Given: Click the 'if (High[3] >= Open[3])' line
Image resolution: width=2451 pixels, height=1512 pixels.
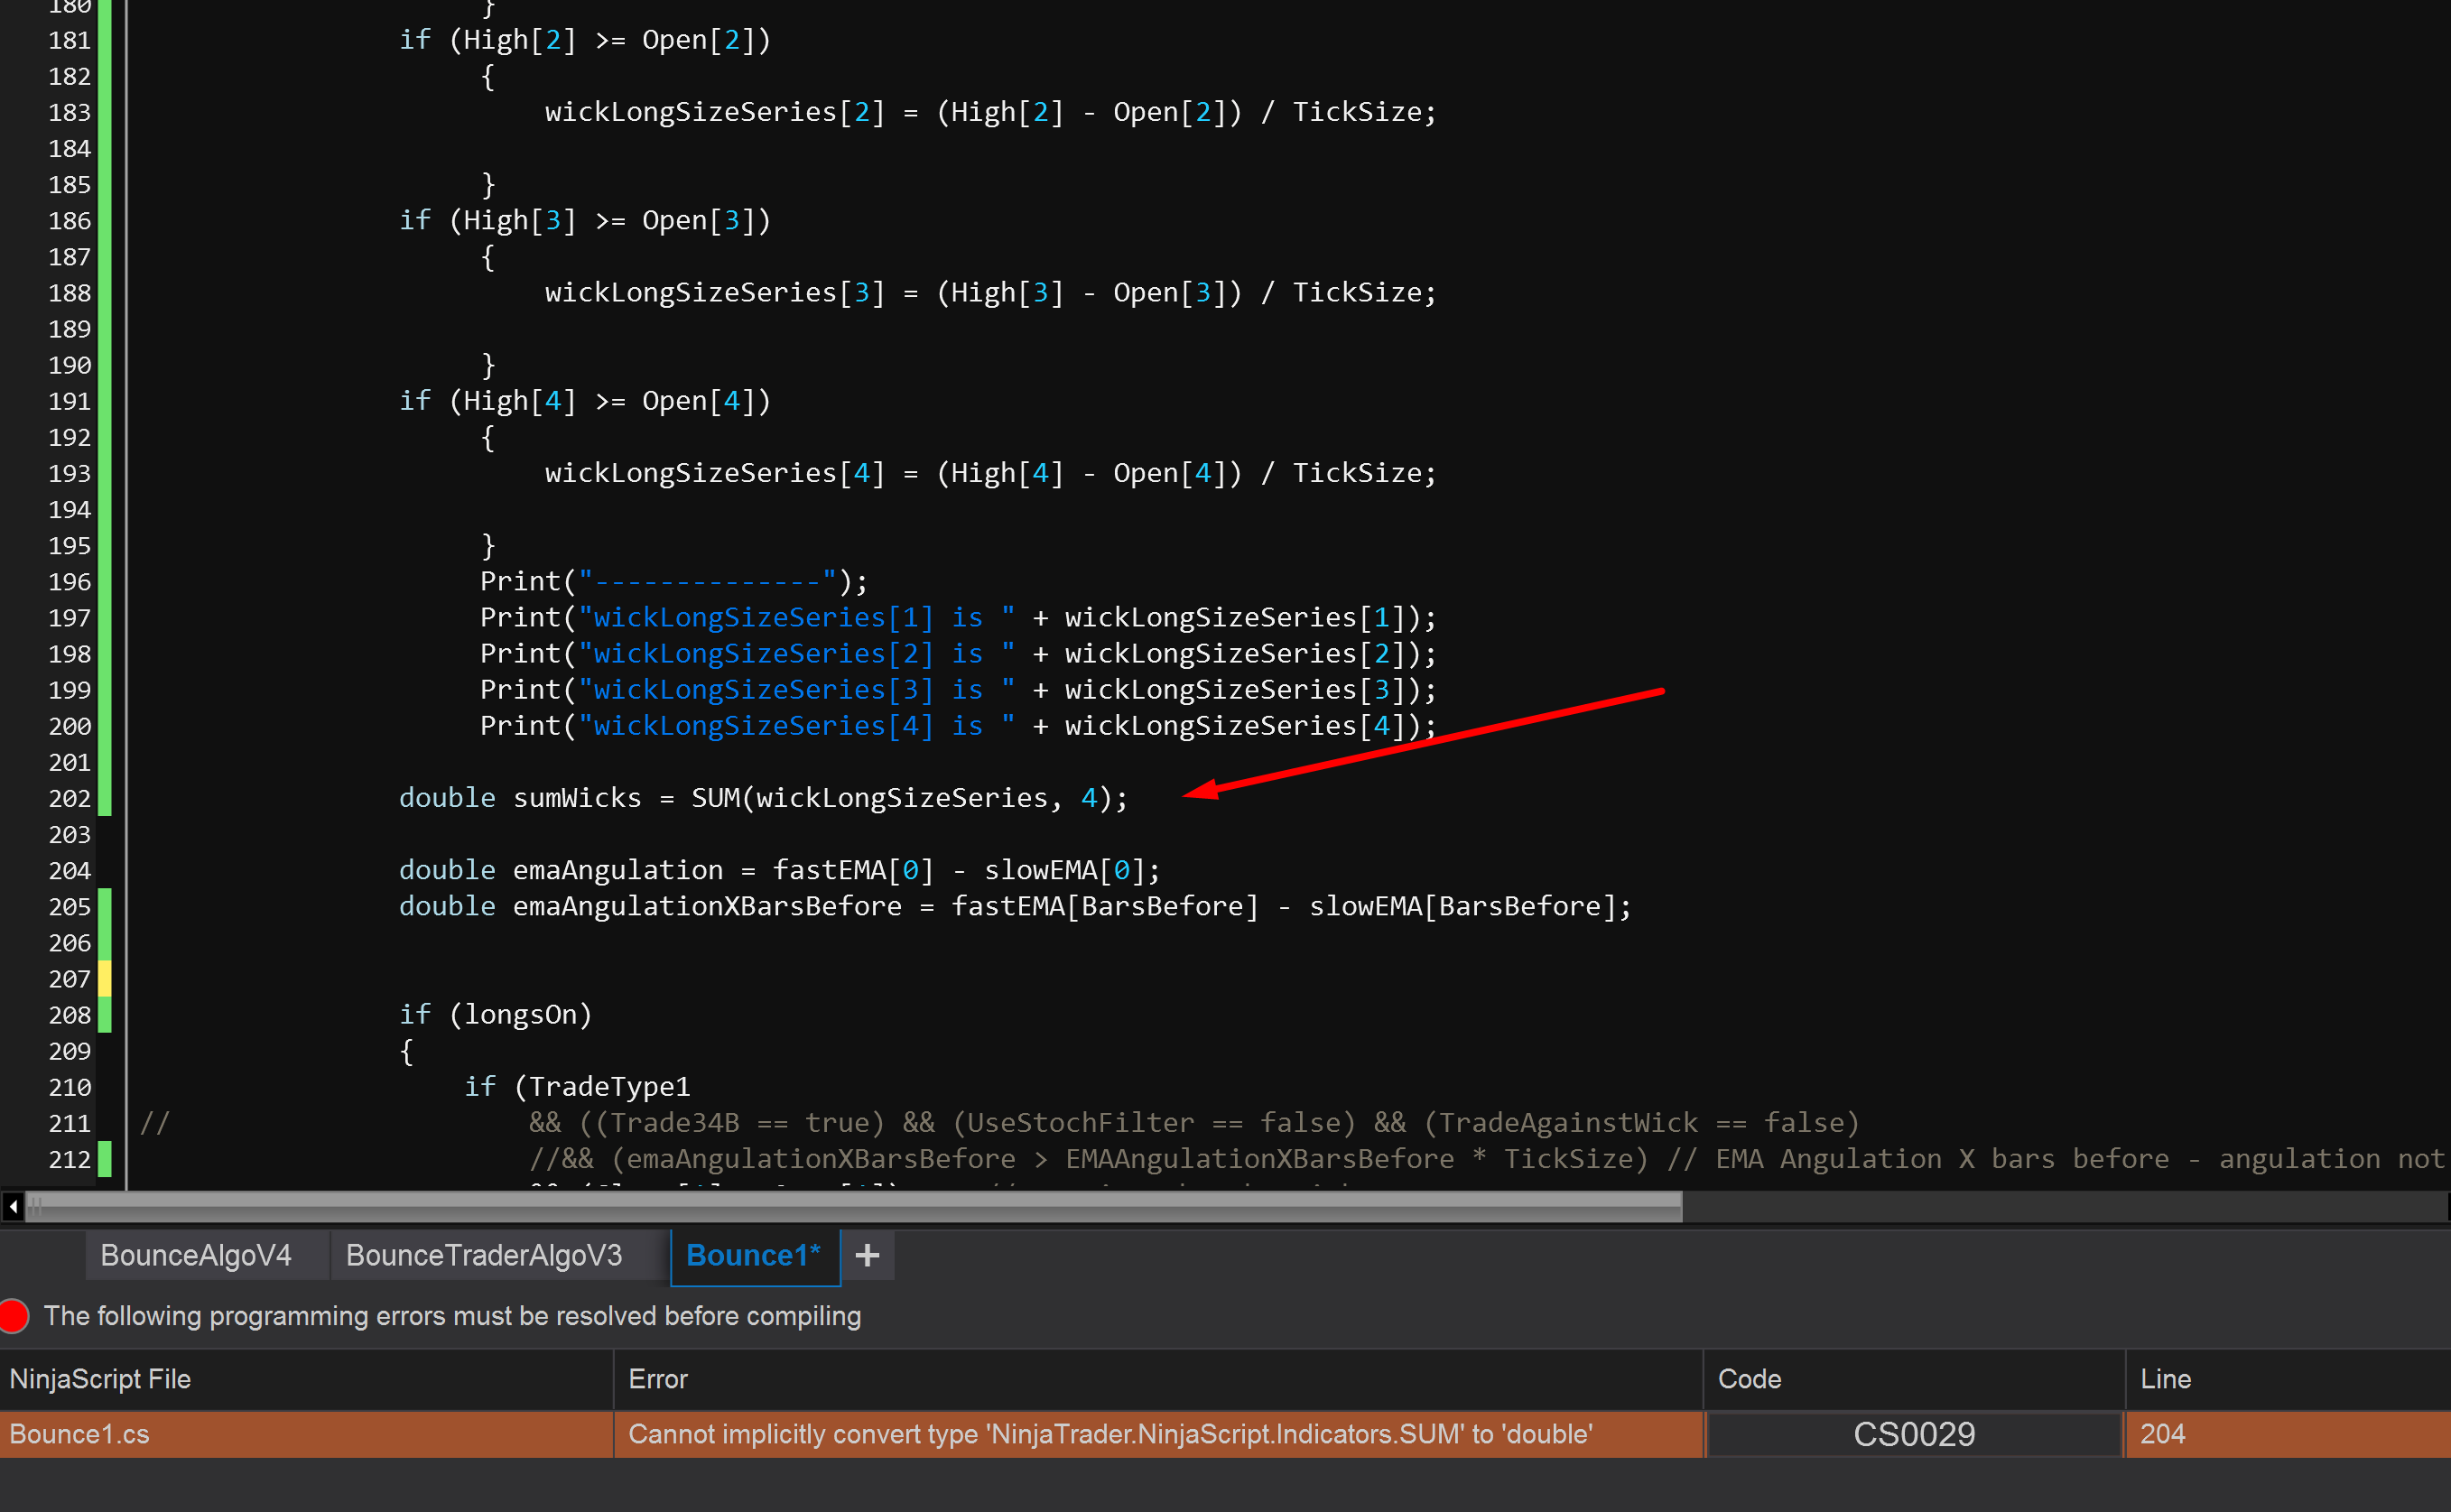Looking at the screenshot, I should [x=585, y=220].
